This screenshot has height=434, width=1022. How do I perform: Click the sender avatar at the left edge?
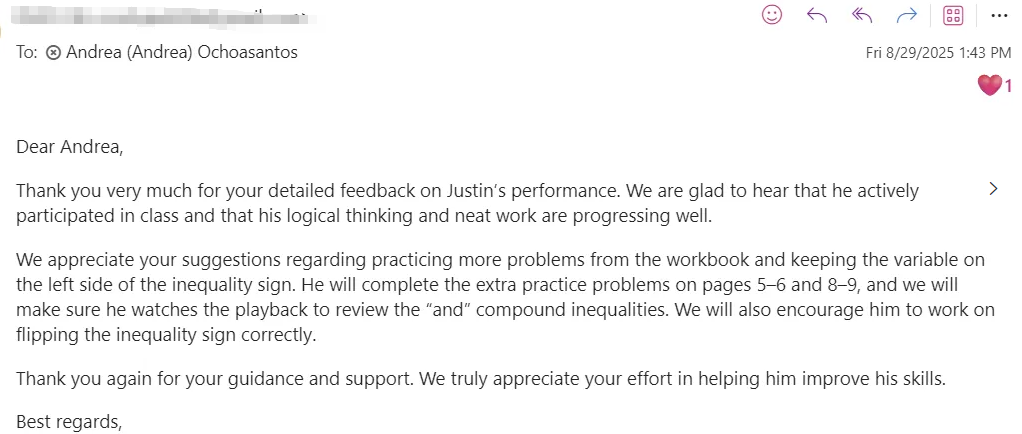tap(1, 29)
